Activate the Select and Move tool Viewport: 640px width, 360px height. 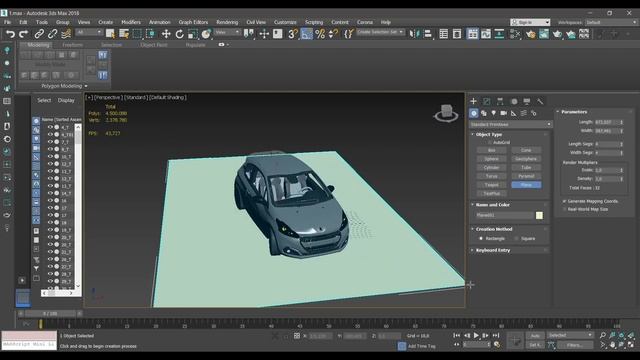click(x=166, y=34)
